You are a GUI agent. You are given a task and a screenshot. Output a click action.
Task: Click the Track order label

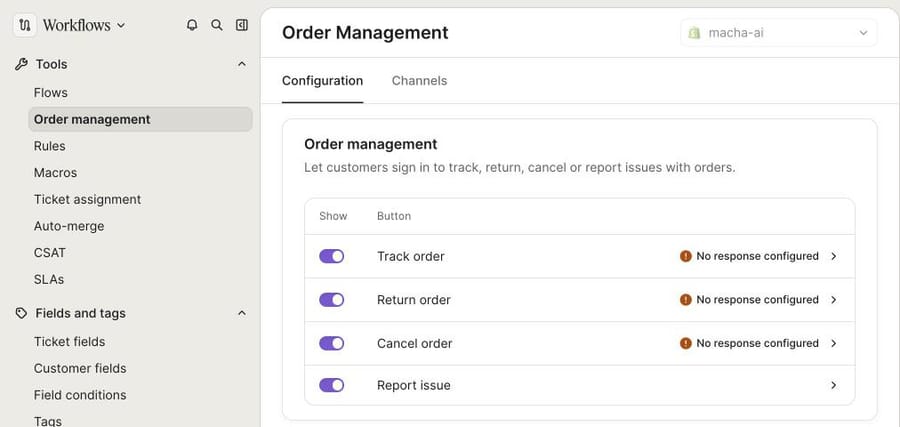411,257
